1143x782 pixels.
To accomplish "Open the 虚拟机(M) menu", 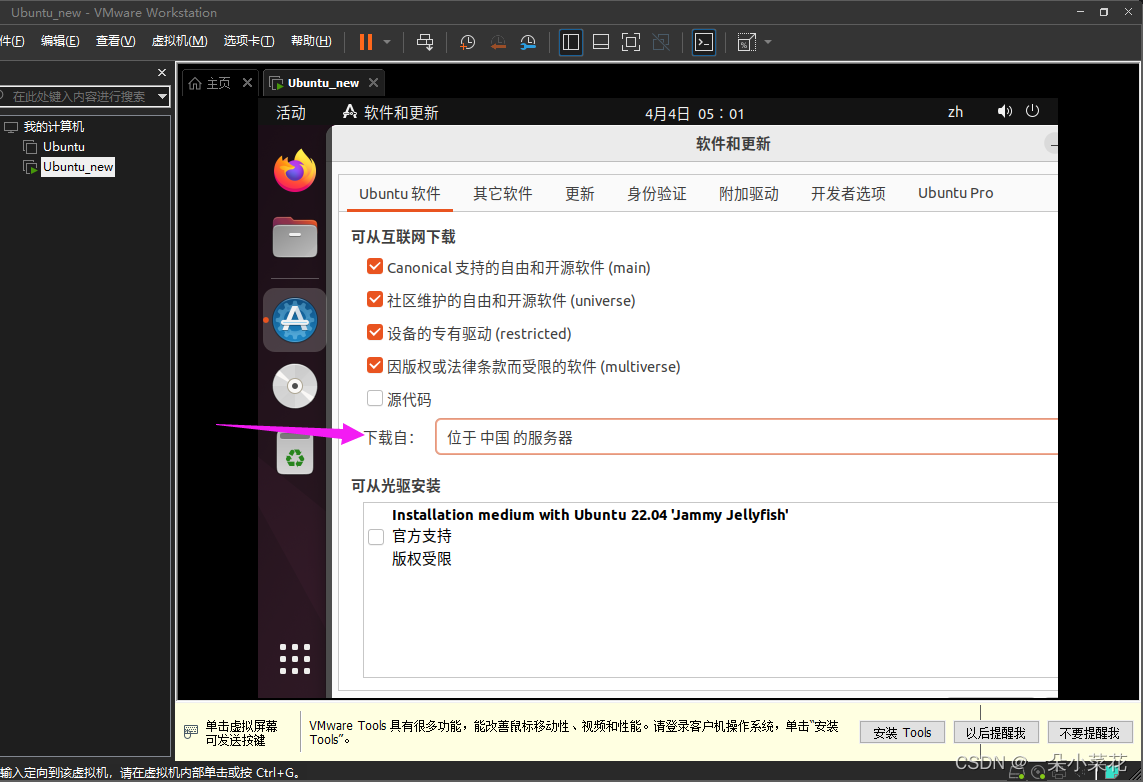I will pyautogui.click(x=179, y=41).
